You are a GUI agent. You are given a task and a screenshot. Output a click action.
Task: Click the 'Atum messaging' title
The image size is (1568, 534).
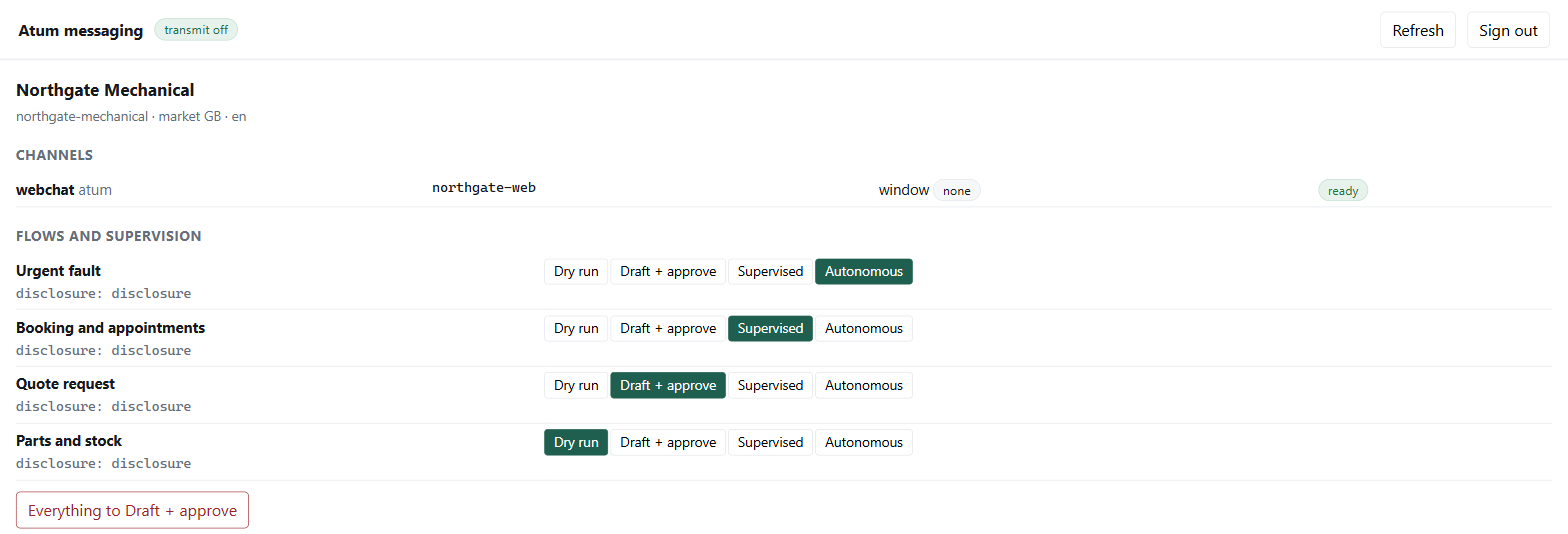pyautogui.click(x=80, y=30)
